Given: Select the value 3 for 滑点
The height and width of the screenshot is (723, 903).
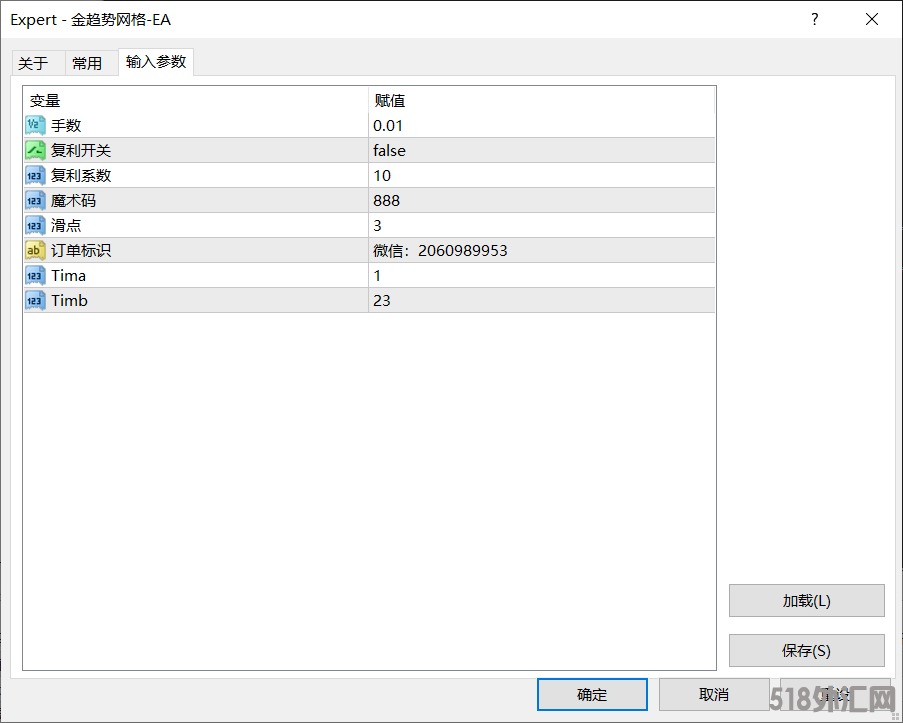Looking at the screenshot, I should click(x=541, y=225).
